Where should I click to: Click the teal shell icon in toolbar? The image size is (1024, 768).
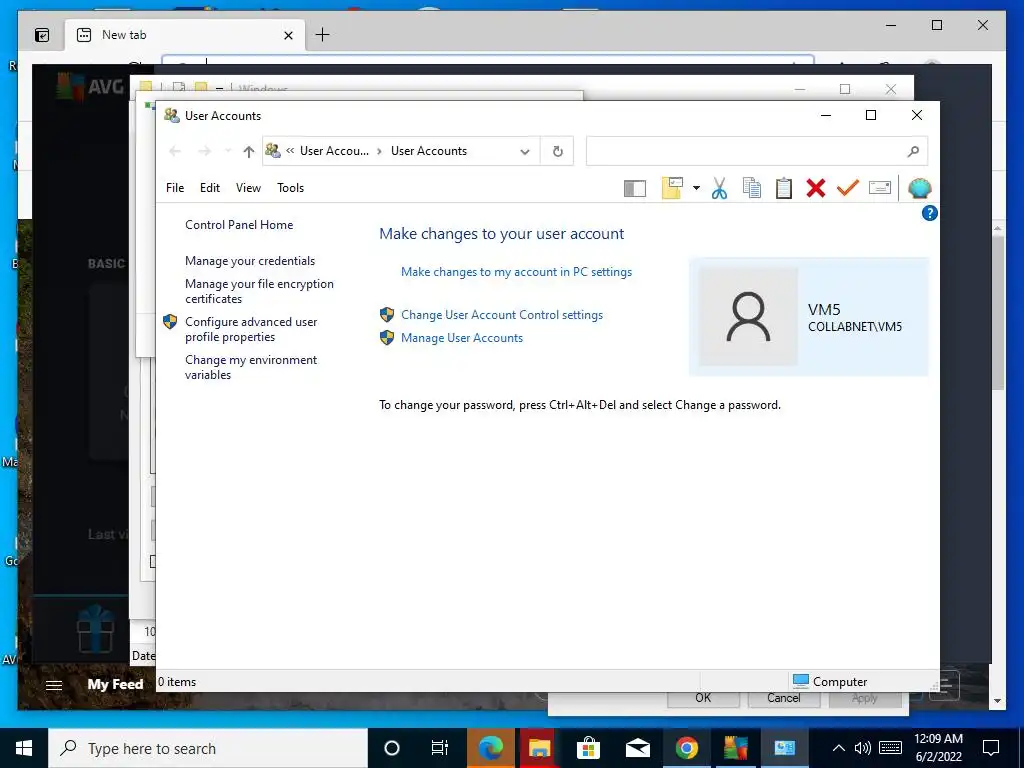920,188
